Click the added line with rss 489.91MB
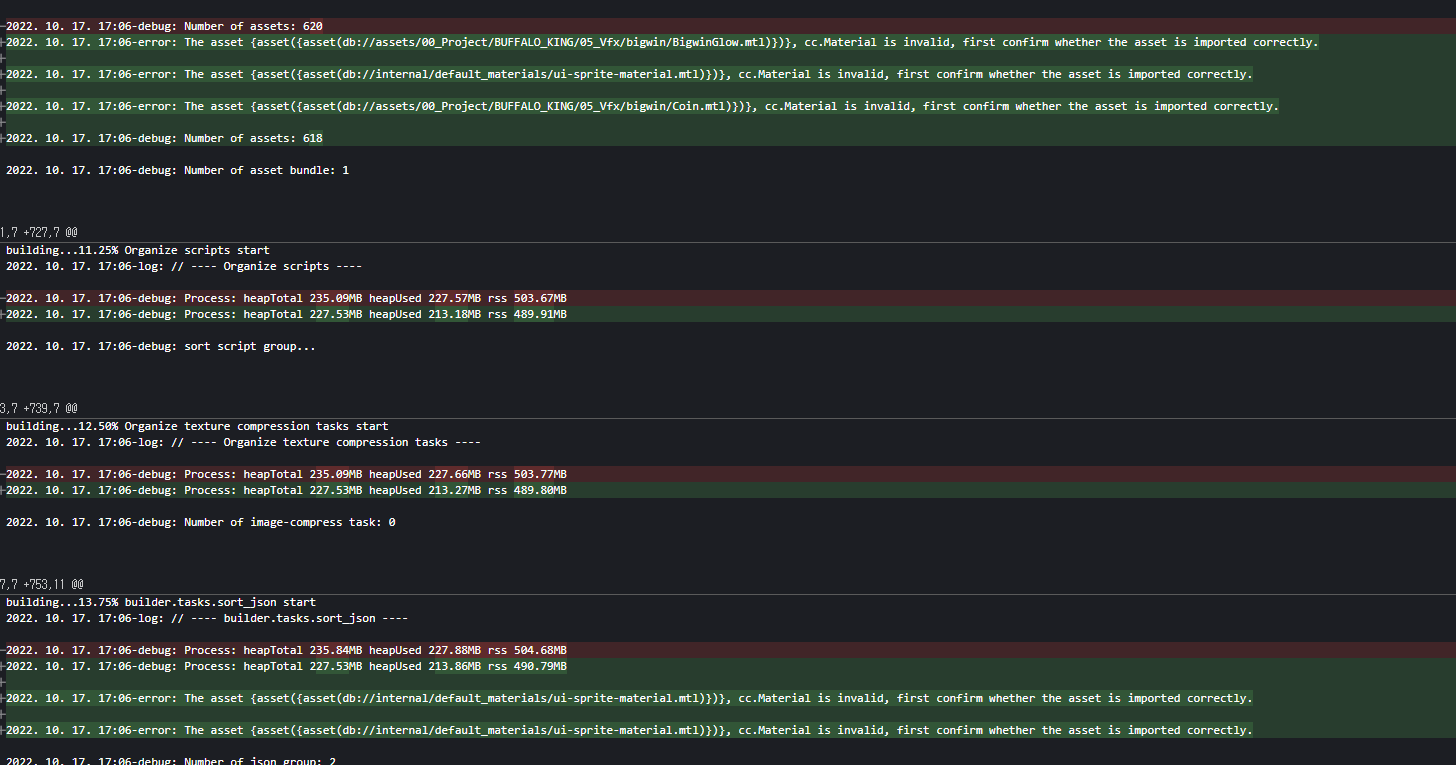Image resolution: width=1456 pixels, height=765 pixels. pyautogui.click(x=287, y=314)
